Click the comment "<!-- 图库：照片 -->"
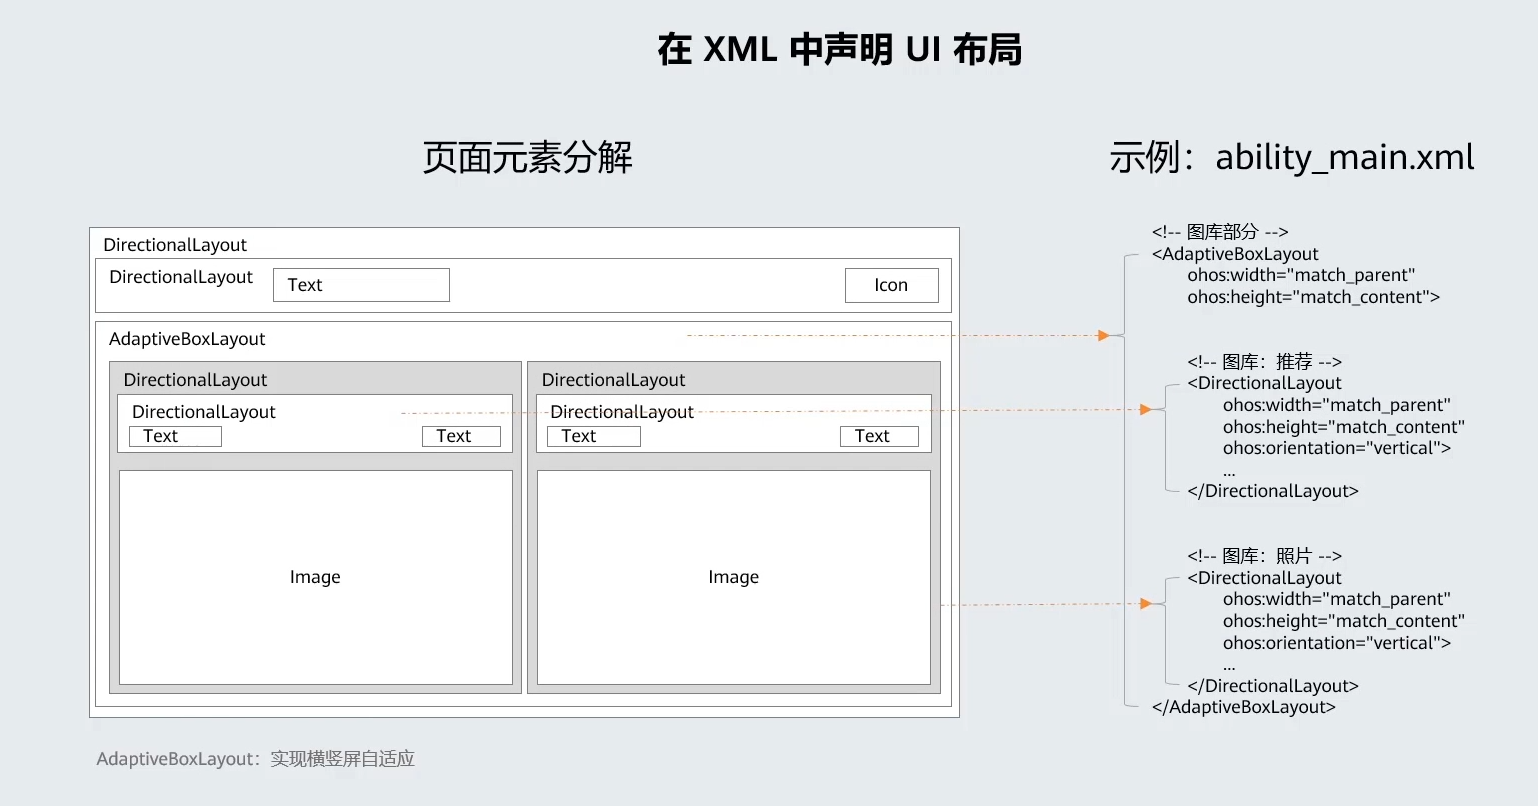1538x806 pixels. pos(1264,556)
